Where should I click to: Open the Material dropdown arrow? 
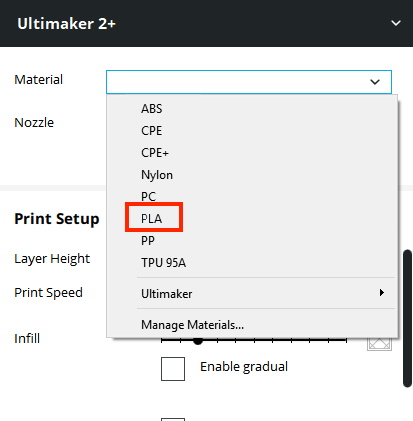(375, 82)
